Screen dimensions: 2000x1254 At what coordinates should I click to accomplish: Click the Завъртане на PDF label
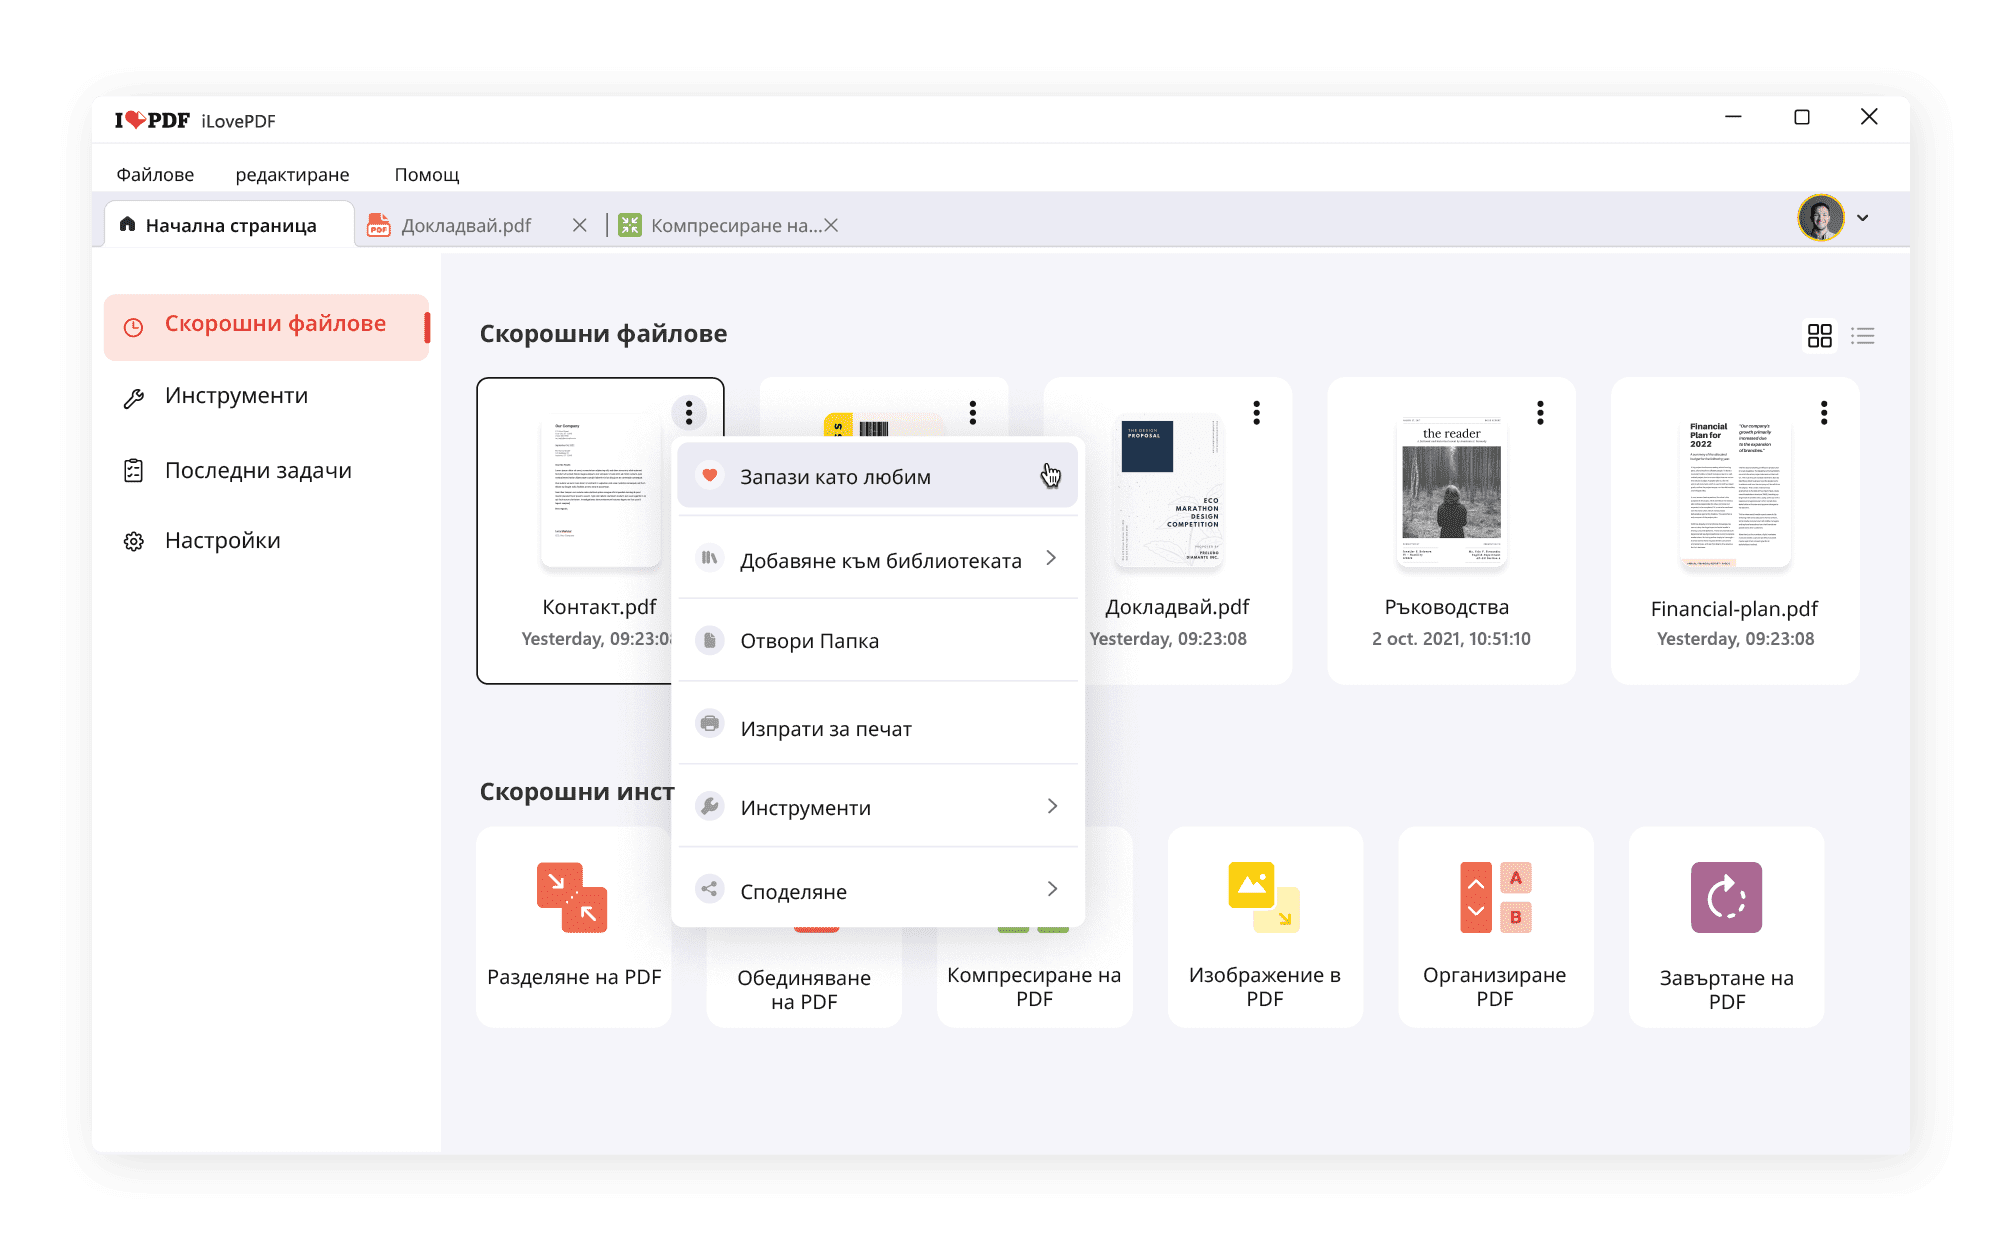click(1726, 989)
